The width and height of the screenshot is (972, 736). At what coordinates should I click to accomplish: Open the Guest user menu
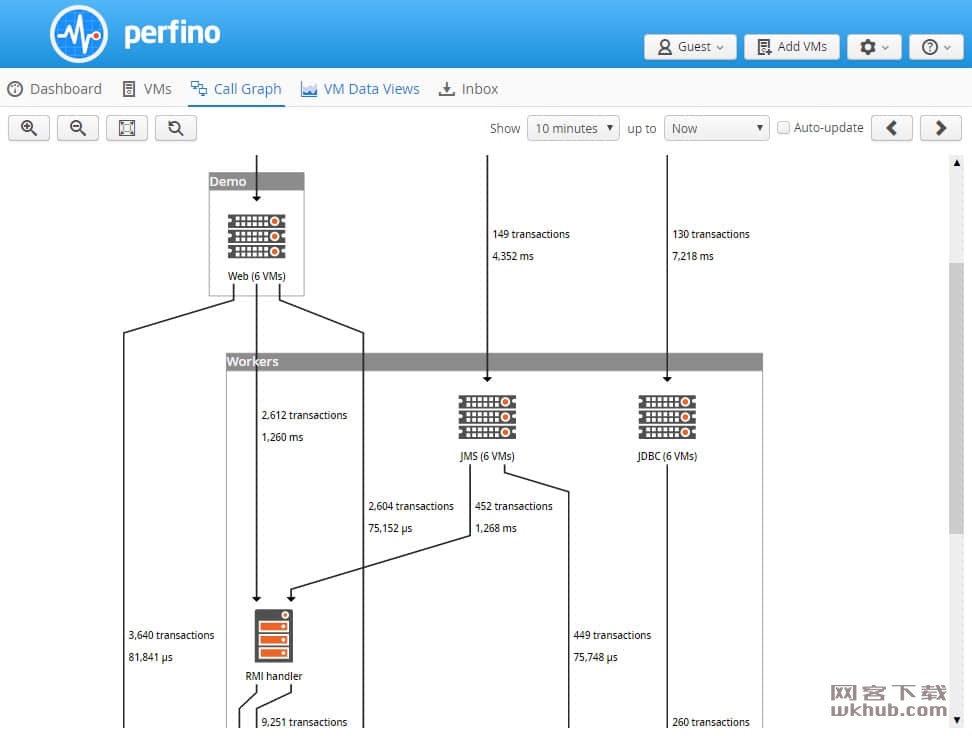coord(690,47)
